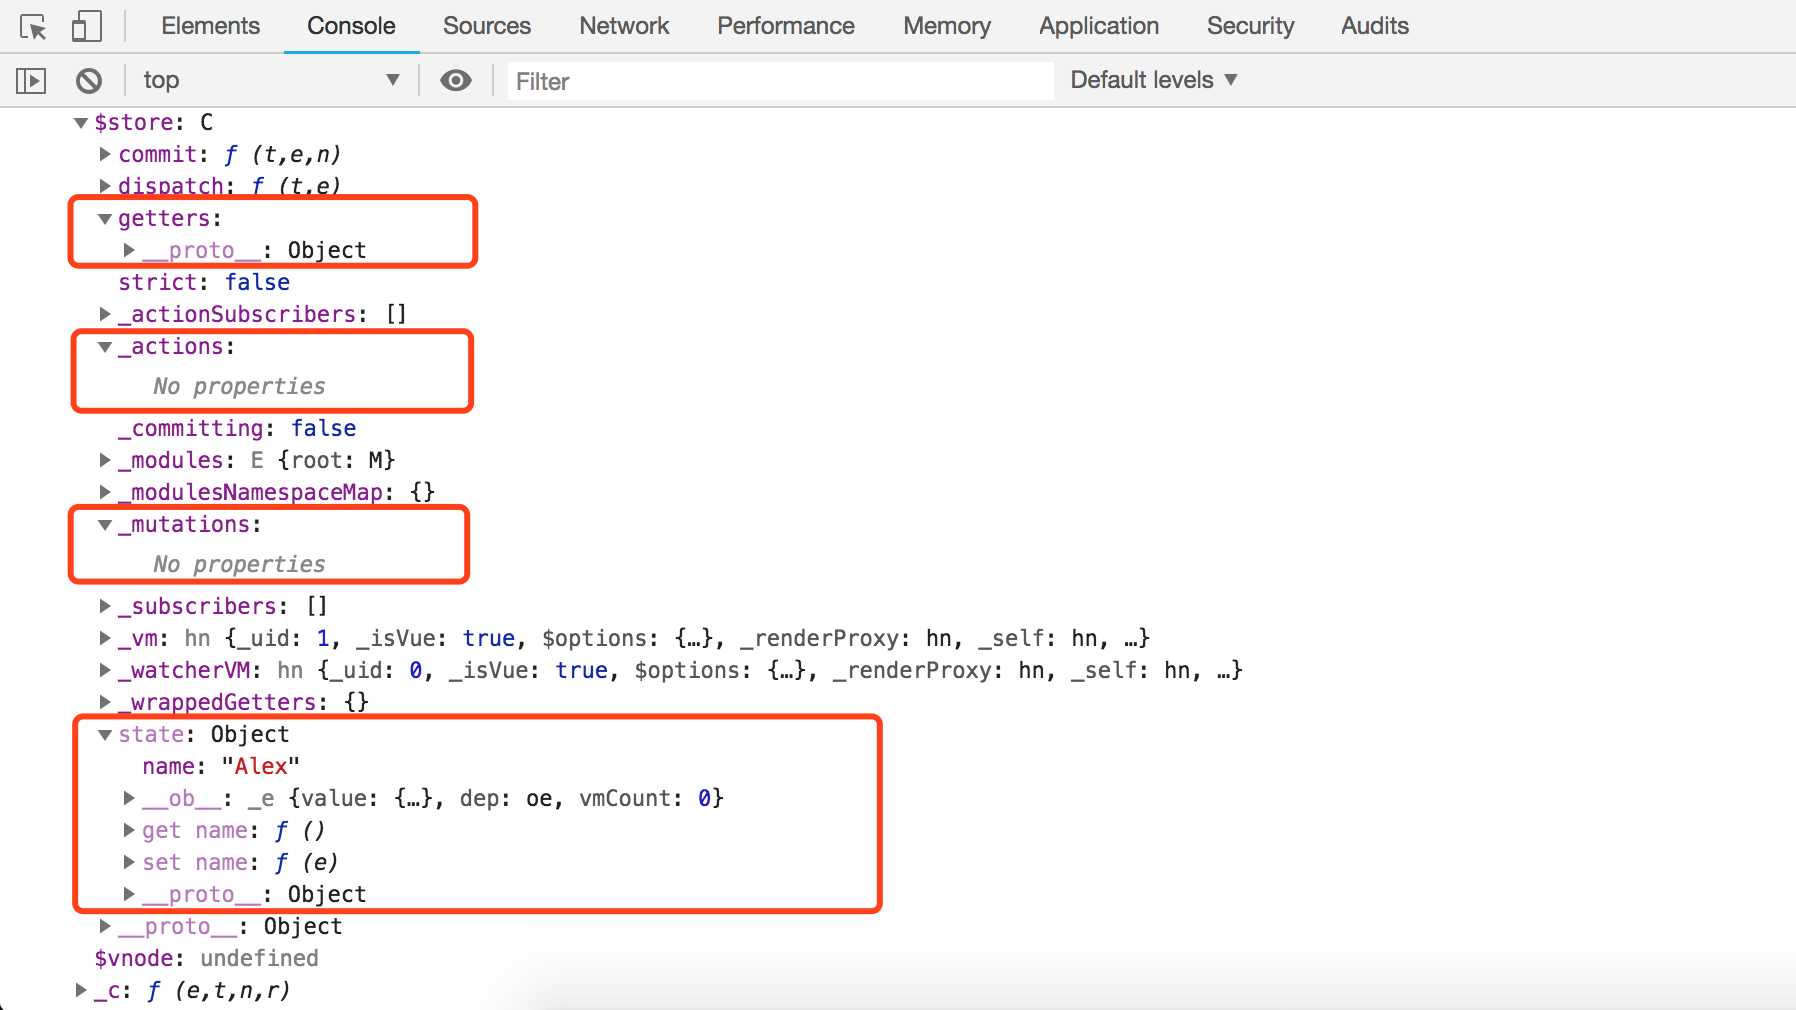The width and height of the screenshot is (1796, 1010).
Task: Open the Sources tab
Action: click(x=487, y=26)
